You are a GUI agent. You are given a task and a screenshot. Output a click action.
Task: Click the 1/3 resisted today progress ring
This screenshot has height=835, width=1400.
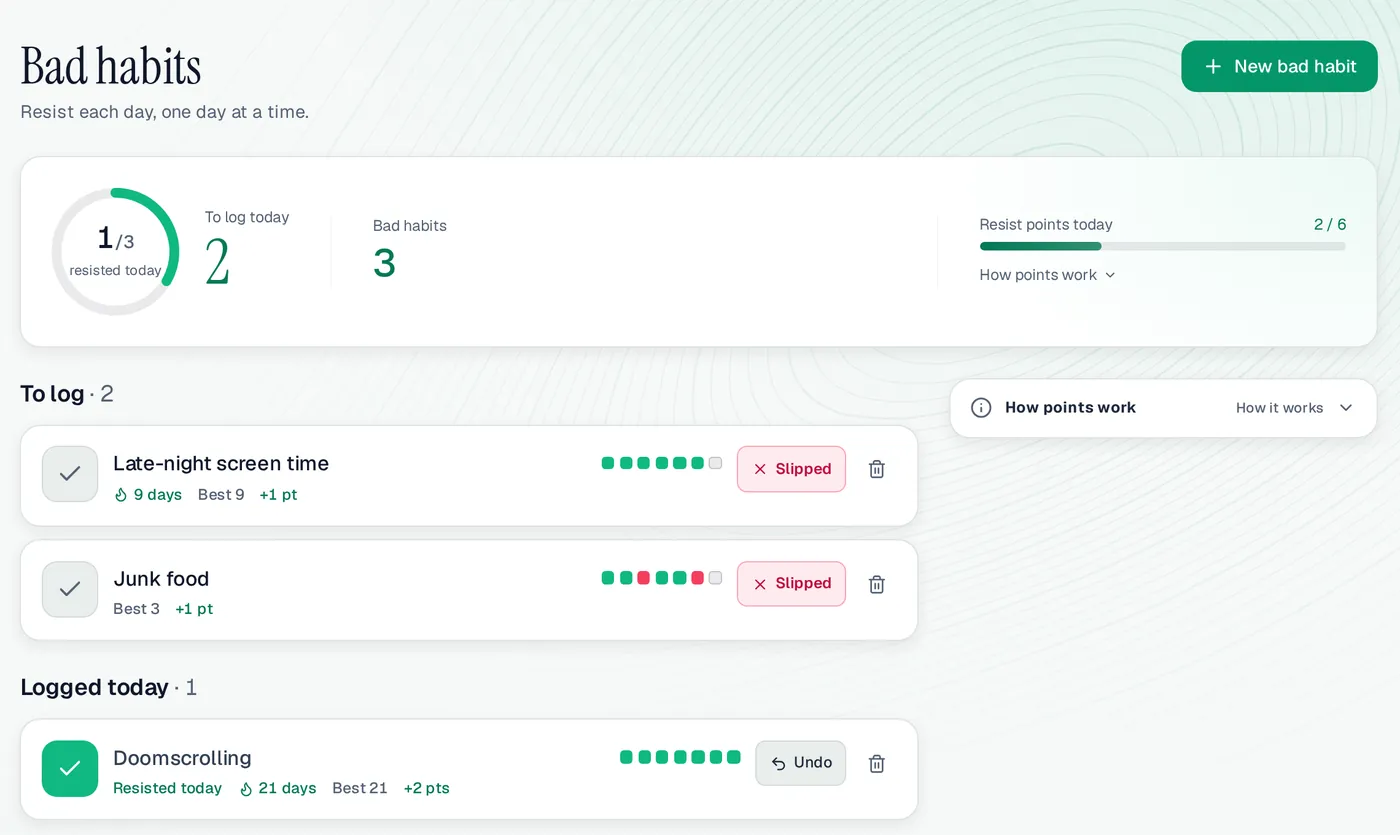[x=115, y=252]
